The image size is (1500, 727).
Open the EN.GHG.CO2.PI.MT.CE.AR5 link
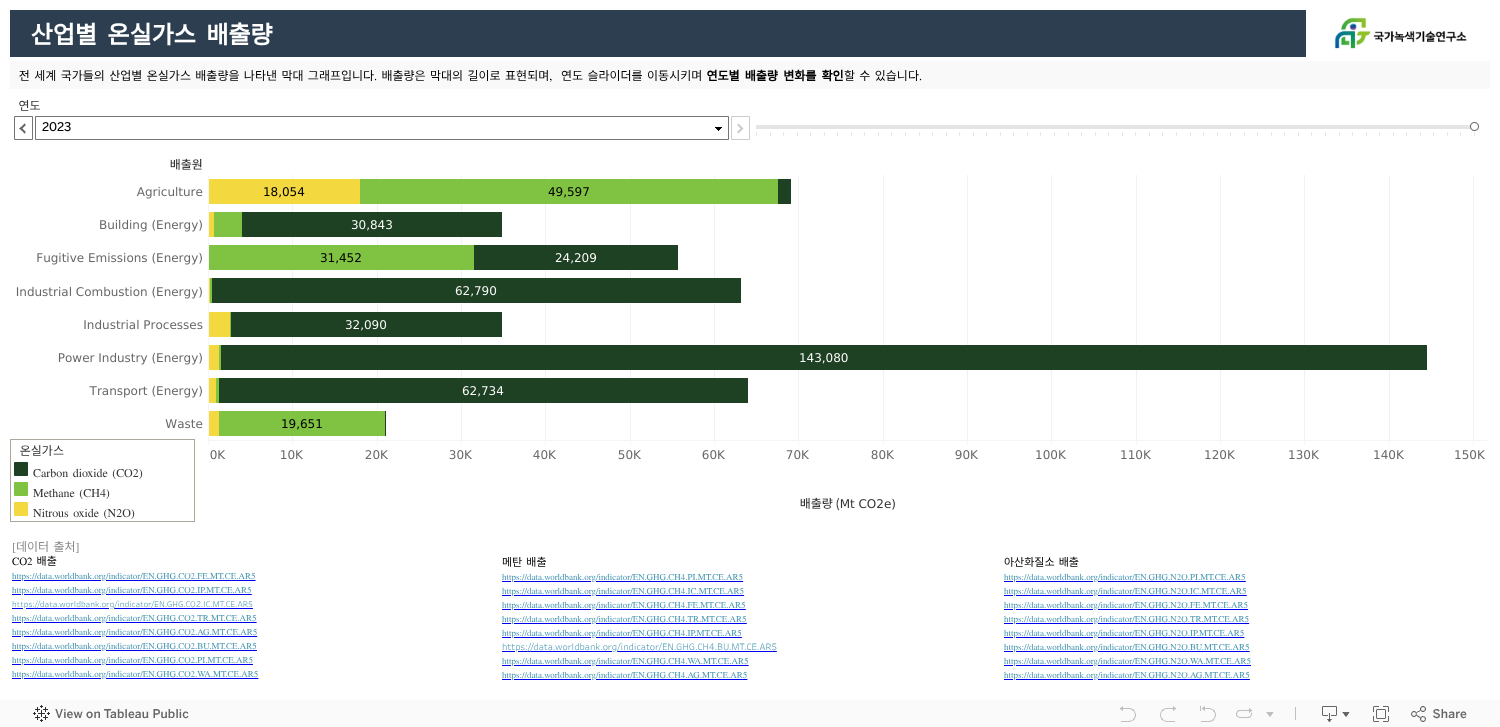(132, 660)
